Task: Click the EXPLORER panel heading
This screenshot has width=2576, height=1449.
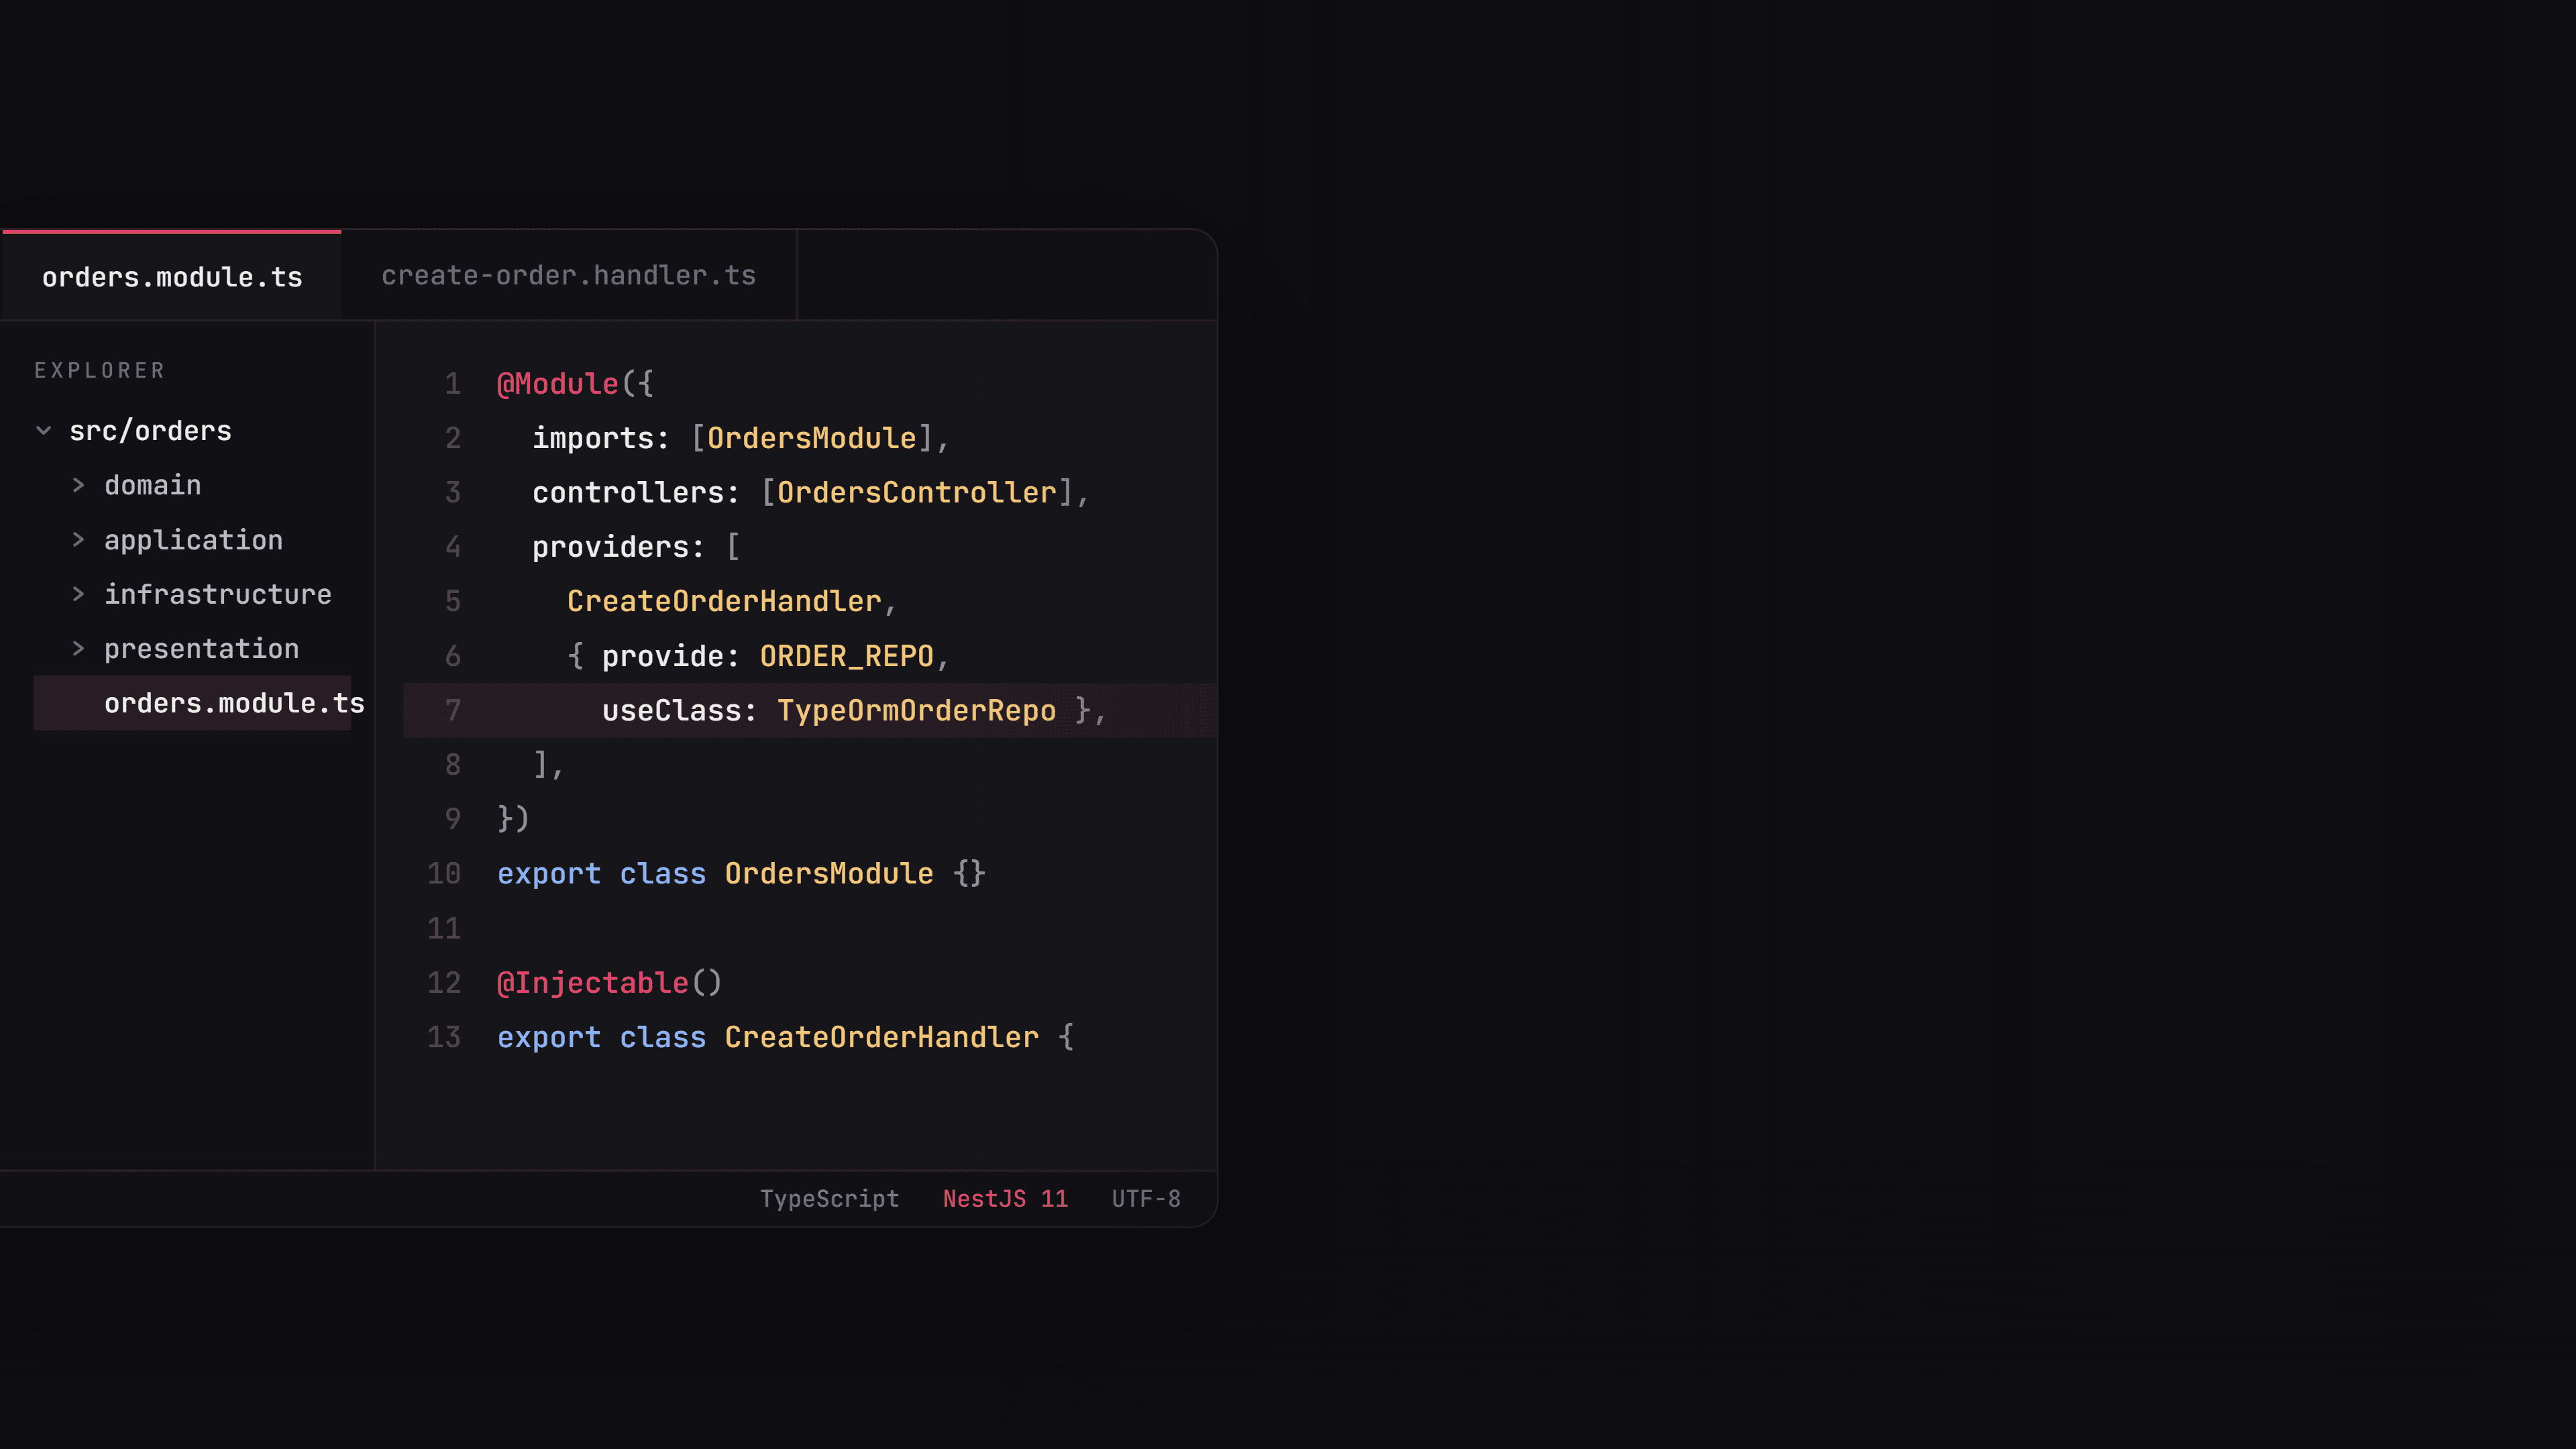Action: click(100, 370)
